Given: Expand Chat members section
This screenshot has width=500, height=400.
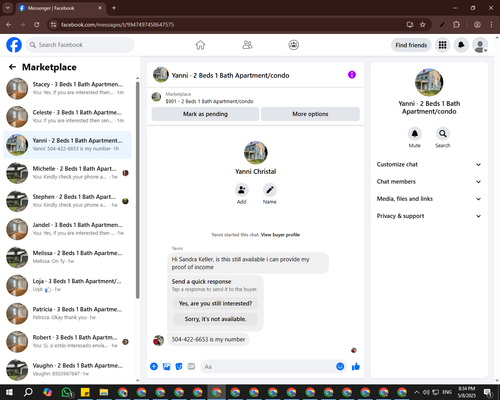Looking at the screenshot, I should [429, 182].
